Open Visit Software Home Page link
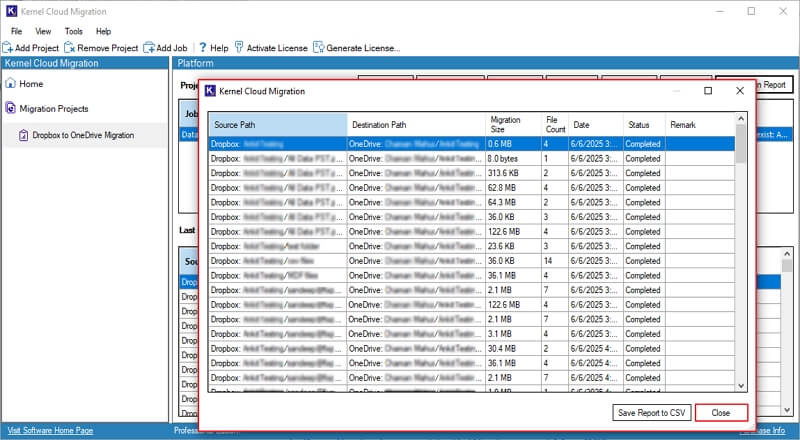The width and height of the screenshot is (800, 440). click(51, 430)
